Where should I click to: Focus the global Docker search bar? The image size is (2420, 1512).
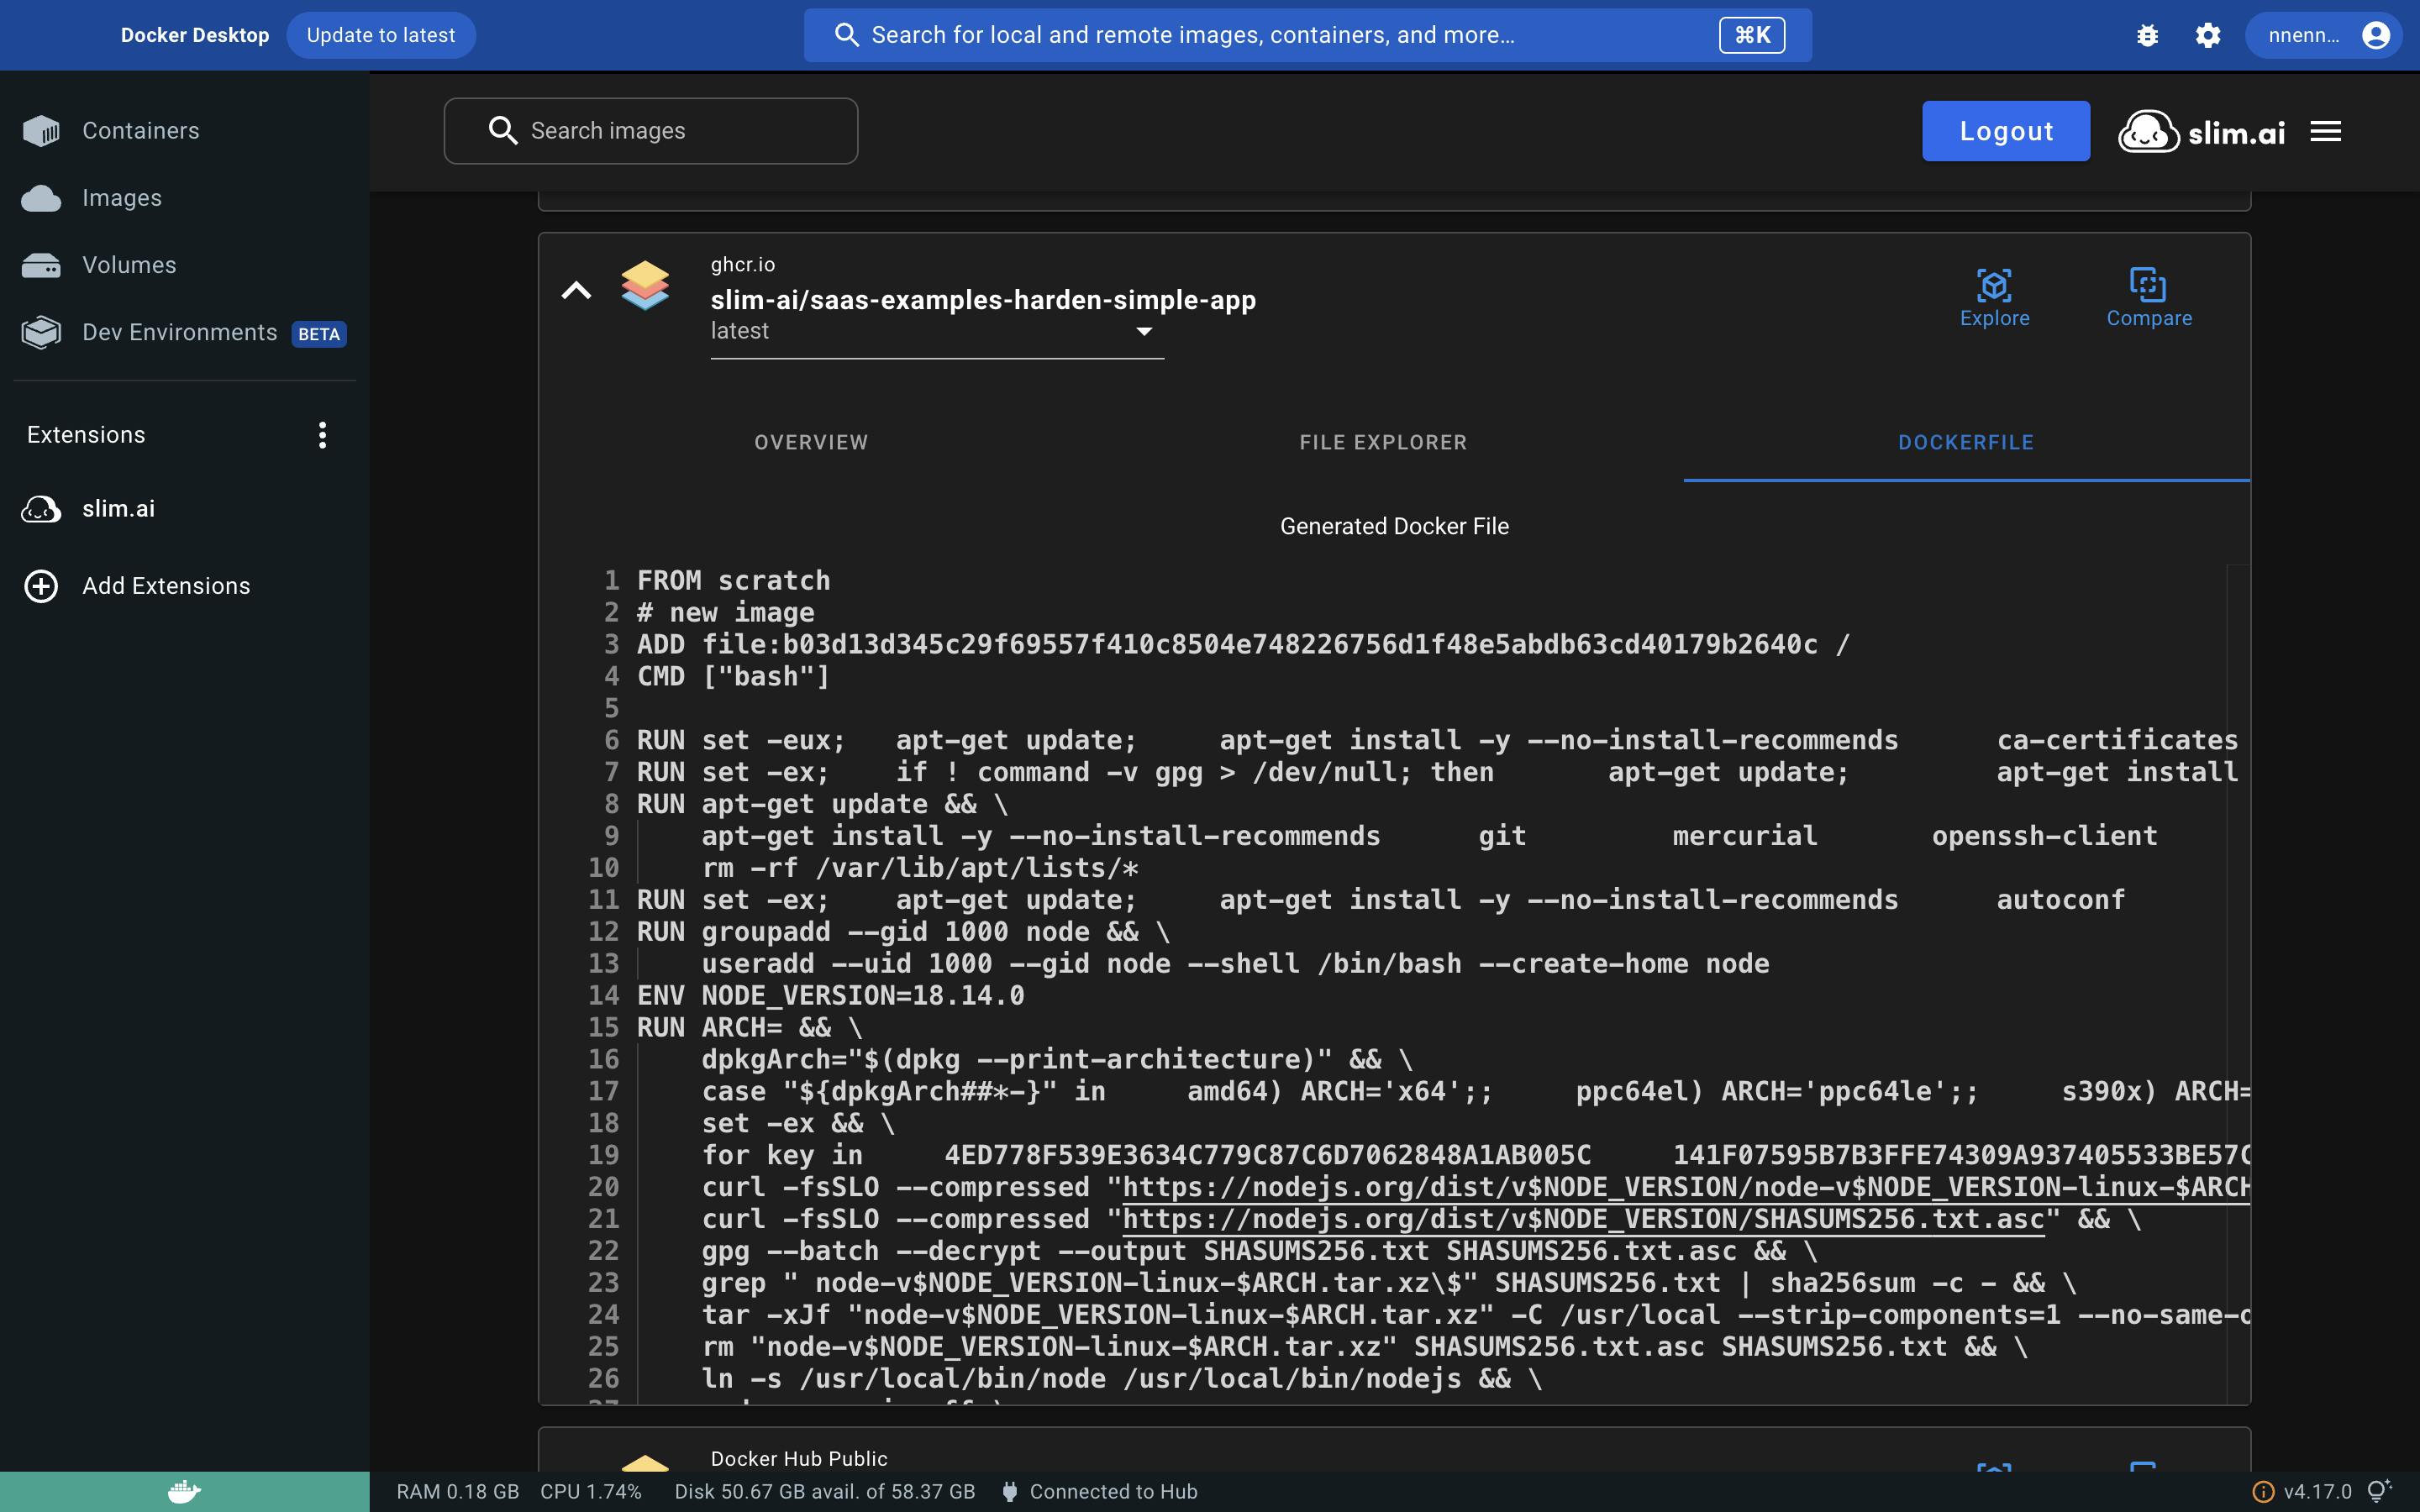(1307, 36)
